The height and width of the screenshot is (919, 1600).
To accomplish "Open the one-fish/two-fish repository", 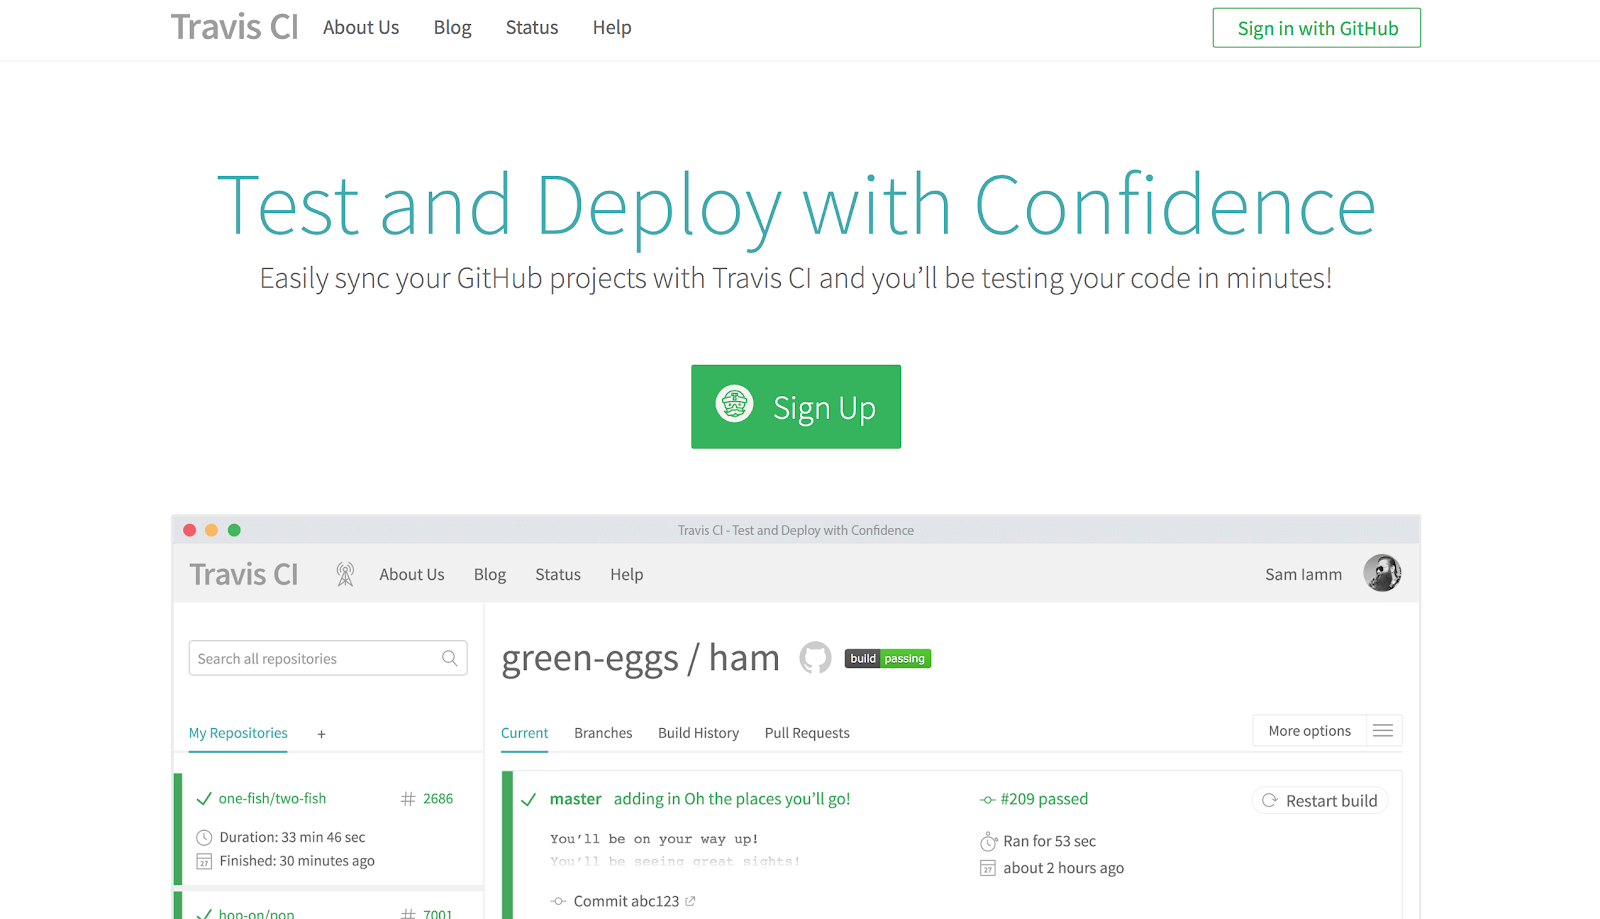I will tap(272, 798).
